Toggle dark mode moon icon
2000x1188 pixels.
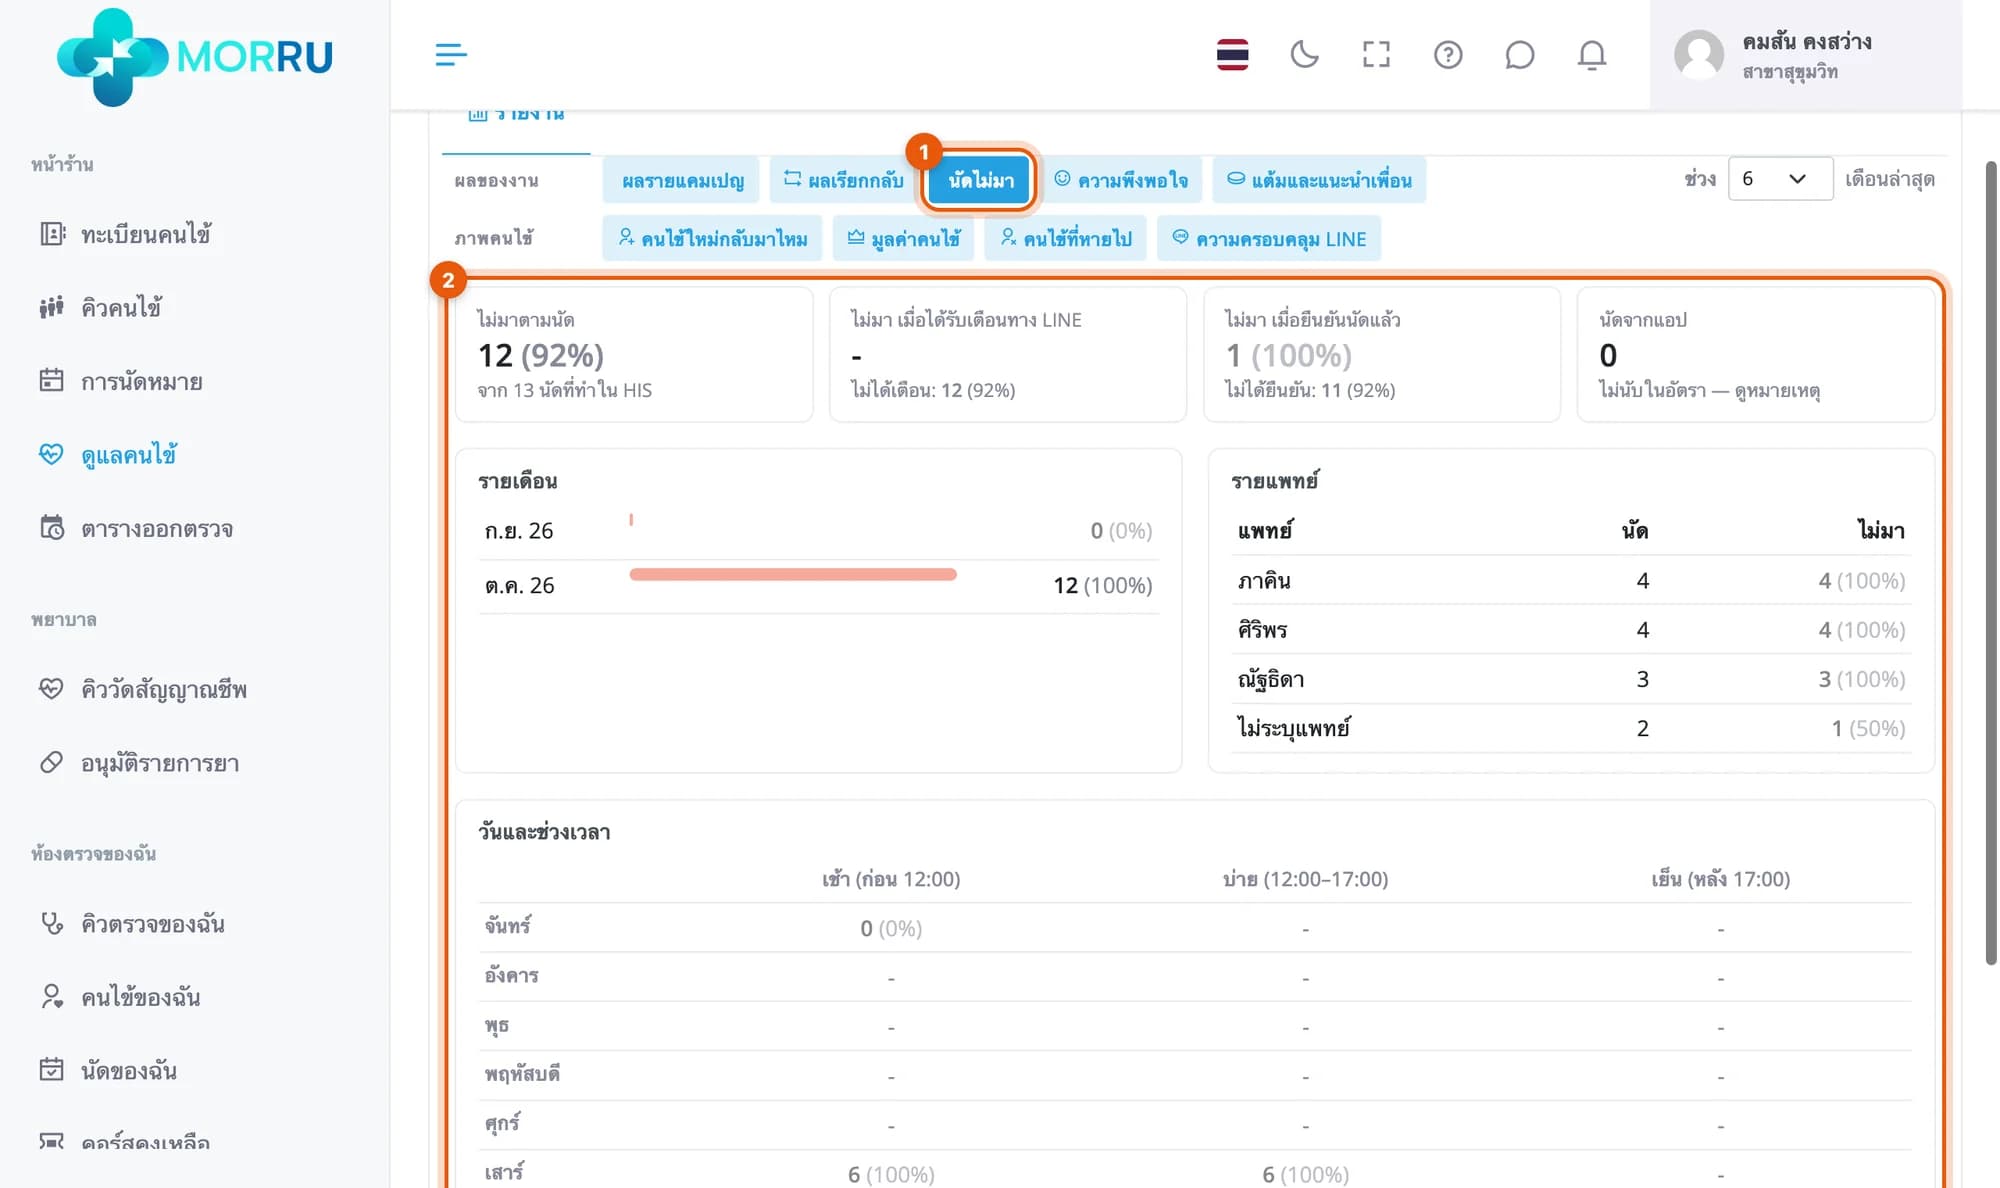pos(1304,54)
